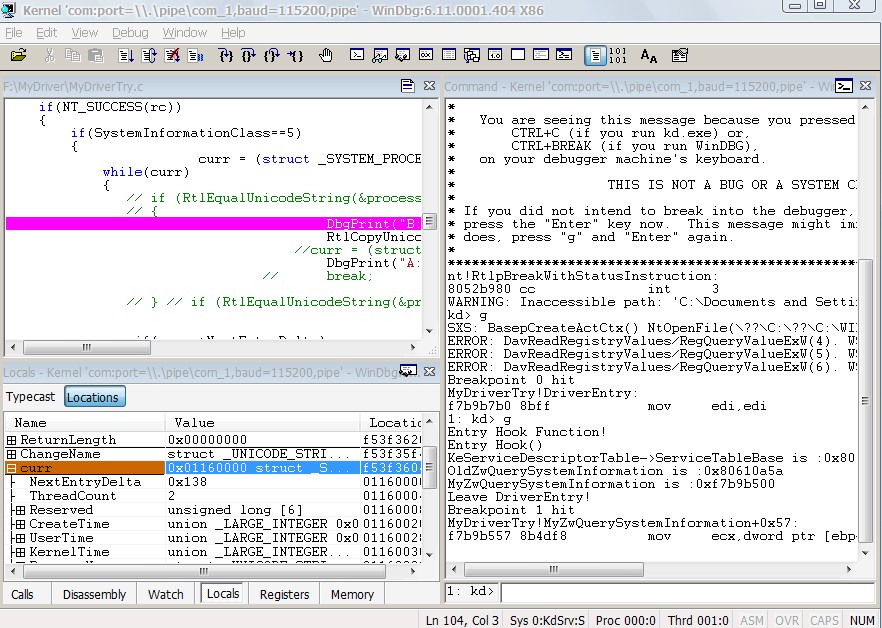Click the Break execution toolbar icon
882x628 pixels.
pyautogui.click(x=195, y=55)
